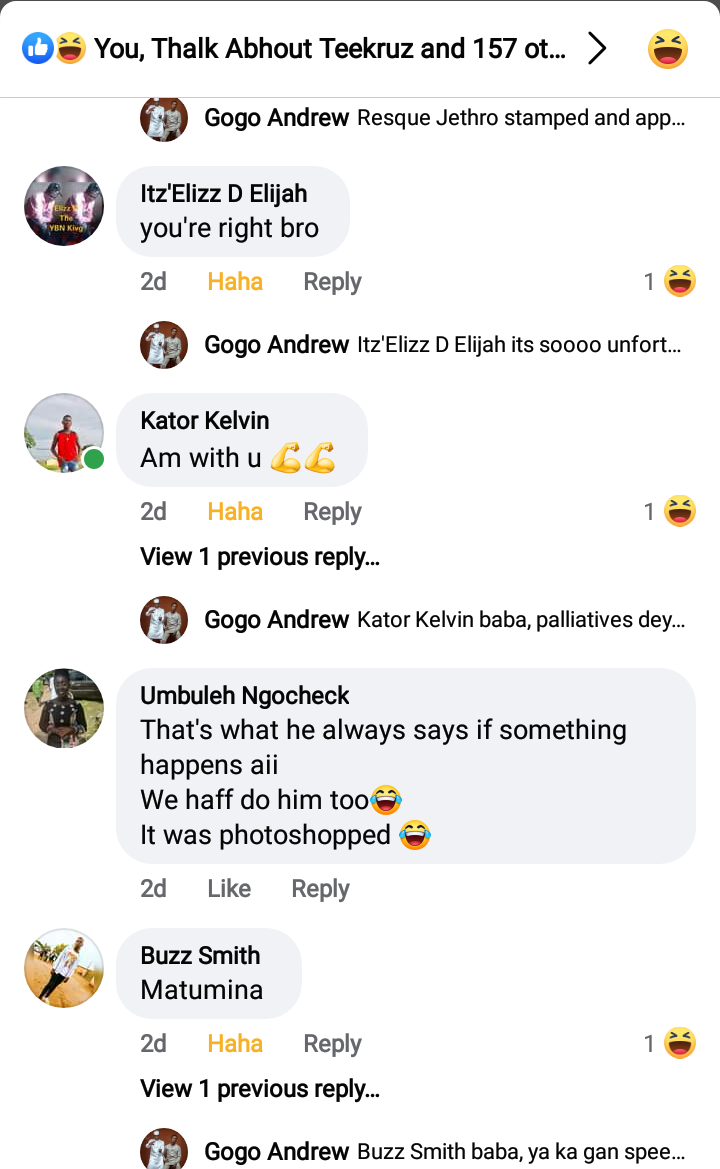Toggle Haha reaction on Buzz Smith's comment
Viewport: 720px width, 1169px height.
click(235, 1044)
